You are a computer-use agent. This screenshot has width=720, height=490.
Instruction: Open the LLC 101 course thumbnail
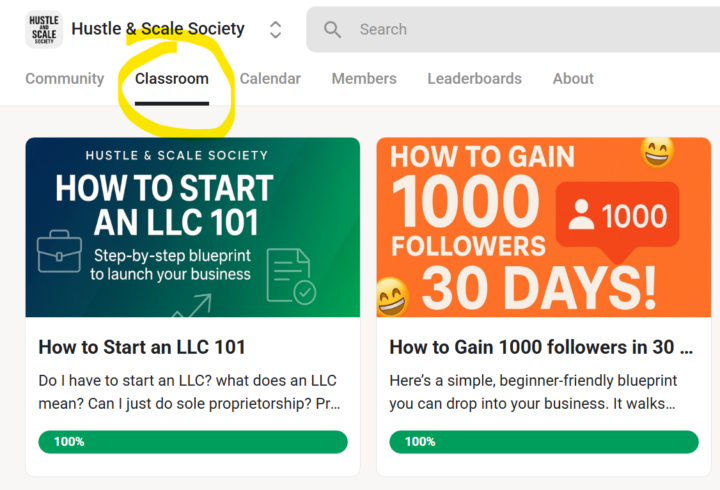pyautogui.click(x=192, y=227)
